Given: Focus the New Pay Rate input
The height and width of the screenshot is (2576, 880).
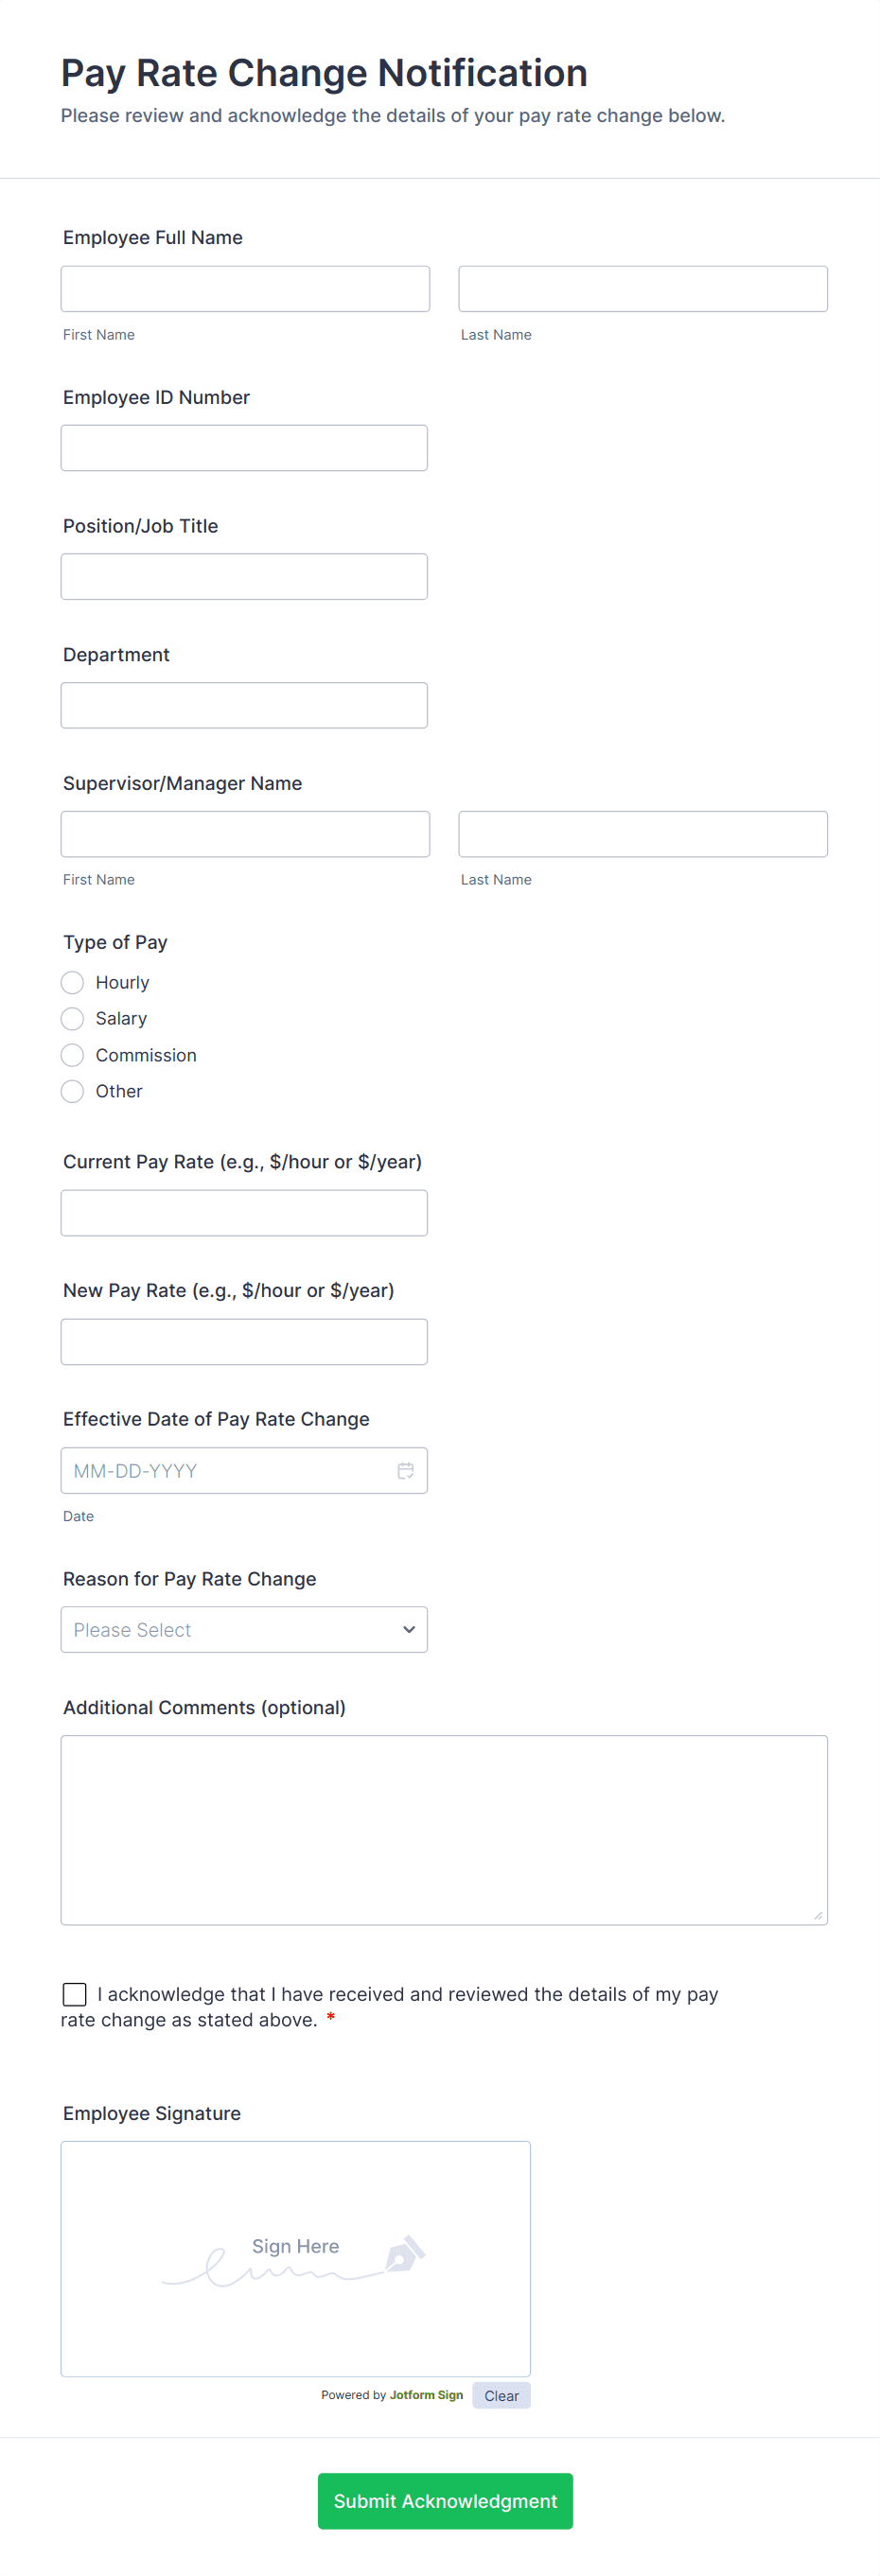Looking at the screenshot, I should coord(244,1341).
